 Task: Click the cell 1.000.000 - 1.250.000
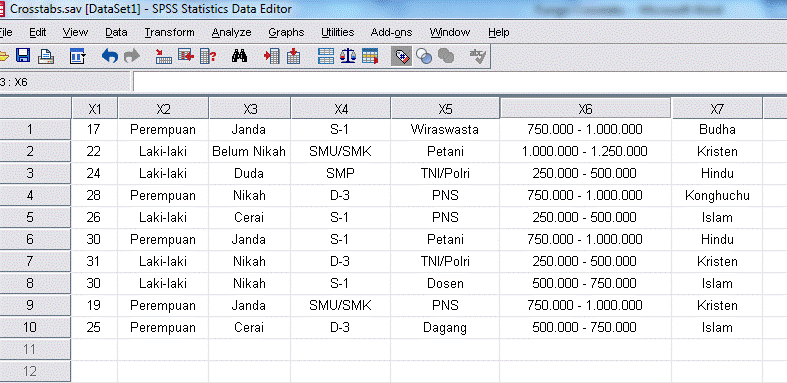pyautogui.click(x=585, y=152)
